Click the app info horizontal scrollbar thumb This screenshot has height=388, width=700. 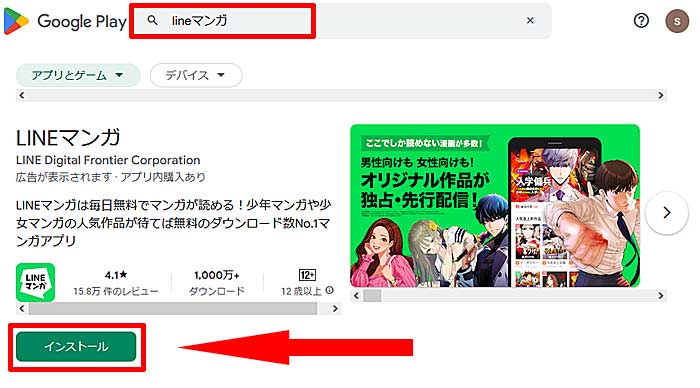(173, 309)
